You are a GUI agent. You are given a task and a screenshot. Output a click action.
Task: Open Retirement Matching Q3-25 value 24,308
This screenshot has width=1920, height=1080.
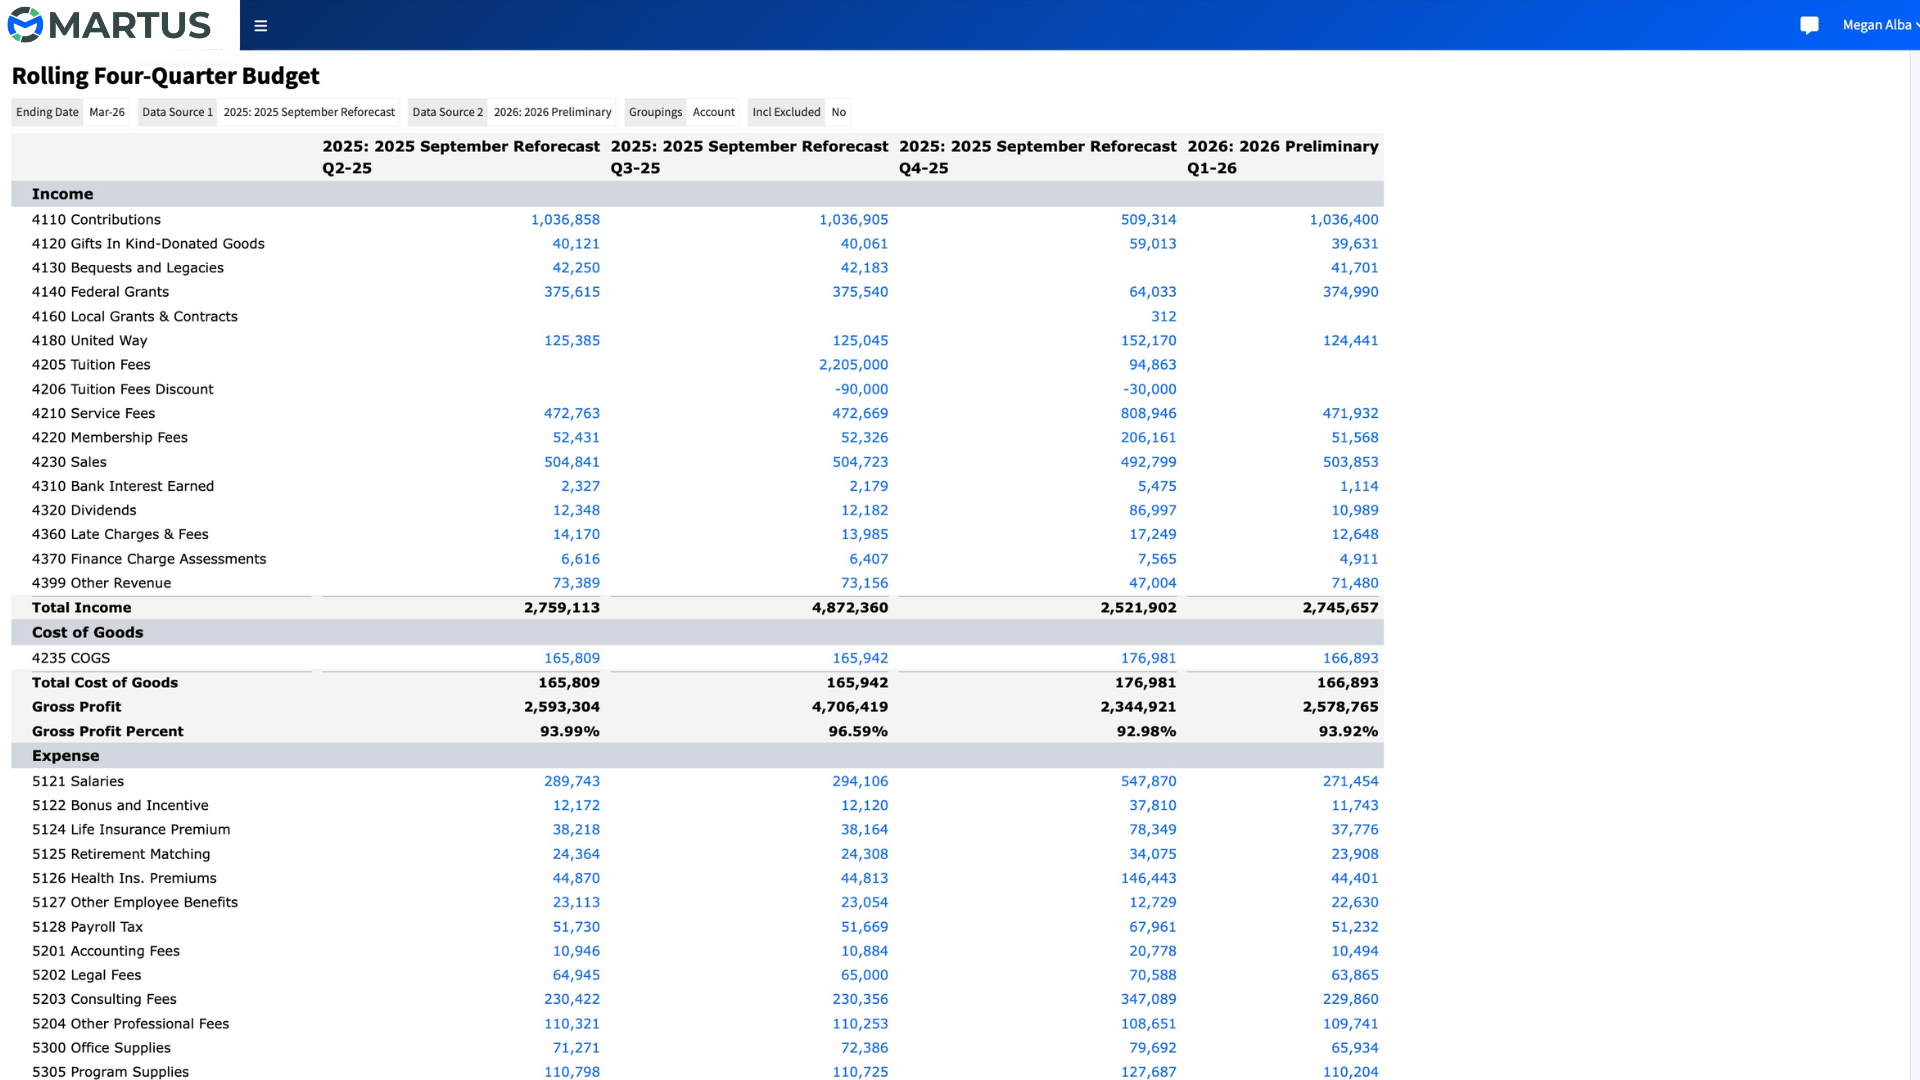tap(864, 854)
